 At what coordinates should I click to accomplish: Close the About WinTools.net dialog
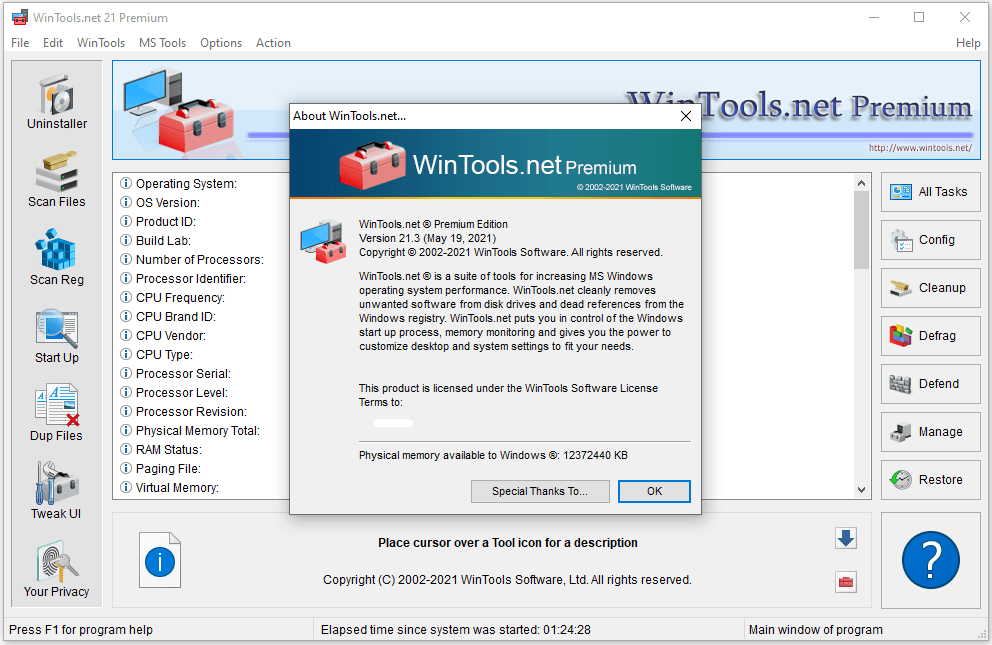pos(686,116)
